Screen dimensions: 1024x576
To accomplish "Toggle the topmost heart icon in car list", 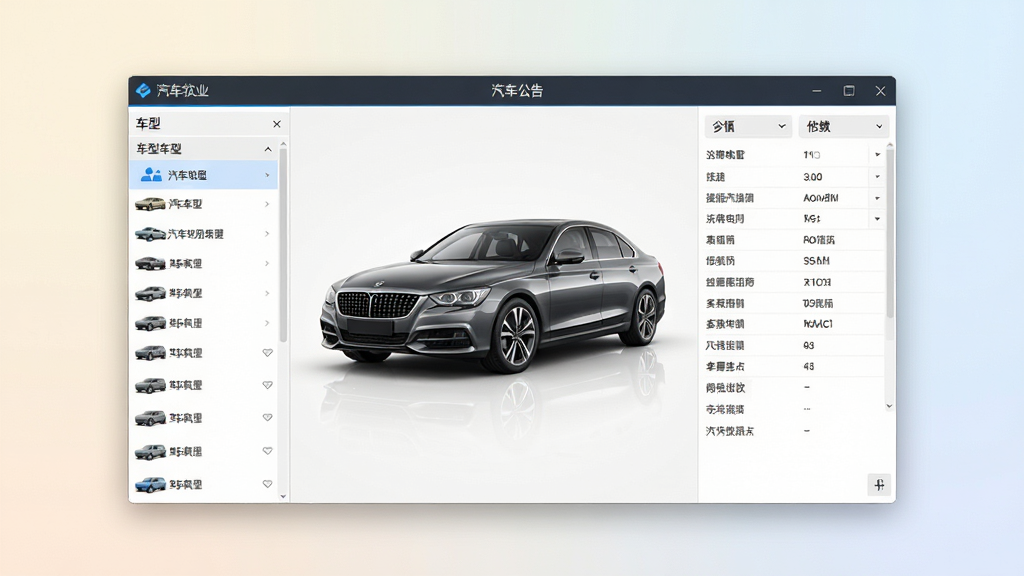I will click(268, 353).
